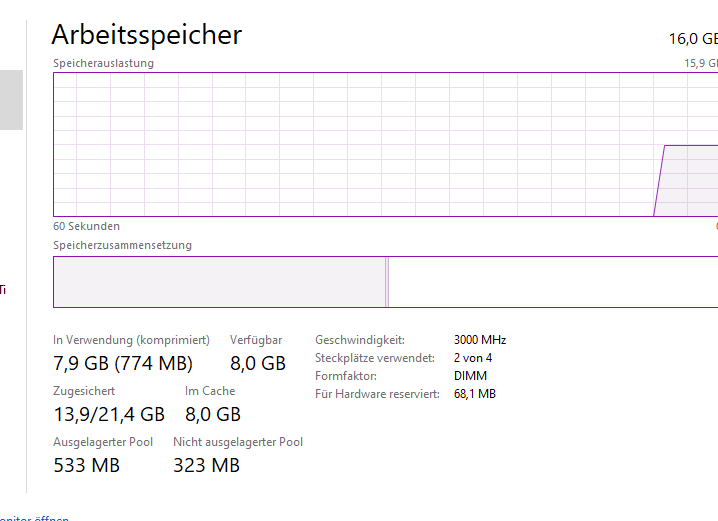Click the Geschwindigkeit value 3000 MHz
This screenshot has width=718, height=521.
(x=480, y=340)
